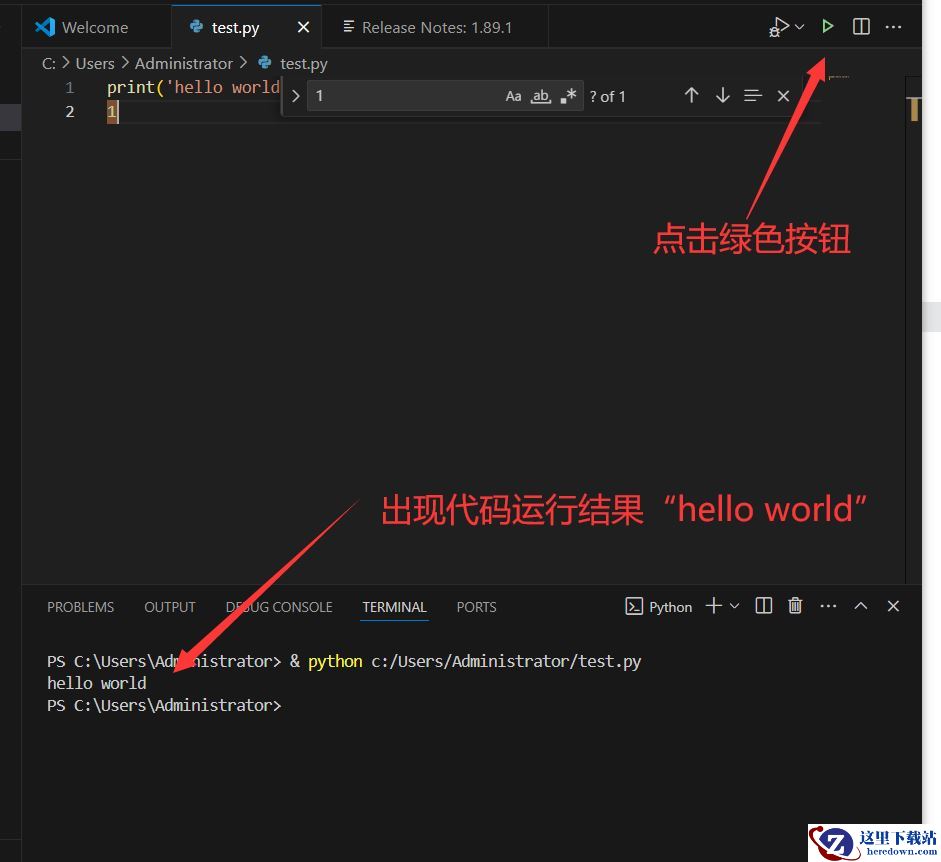Image resolution: width=941 pixels, height=862 pixels.
Task: Open the Release Notes: 1.89.1 tab
Action: tap(436, 28)
